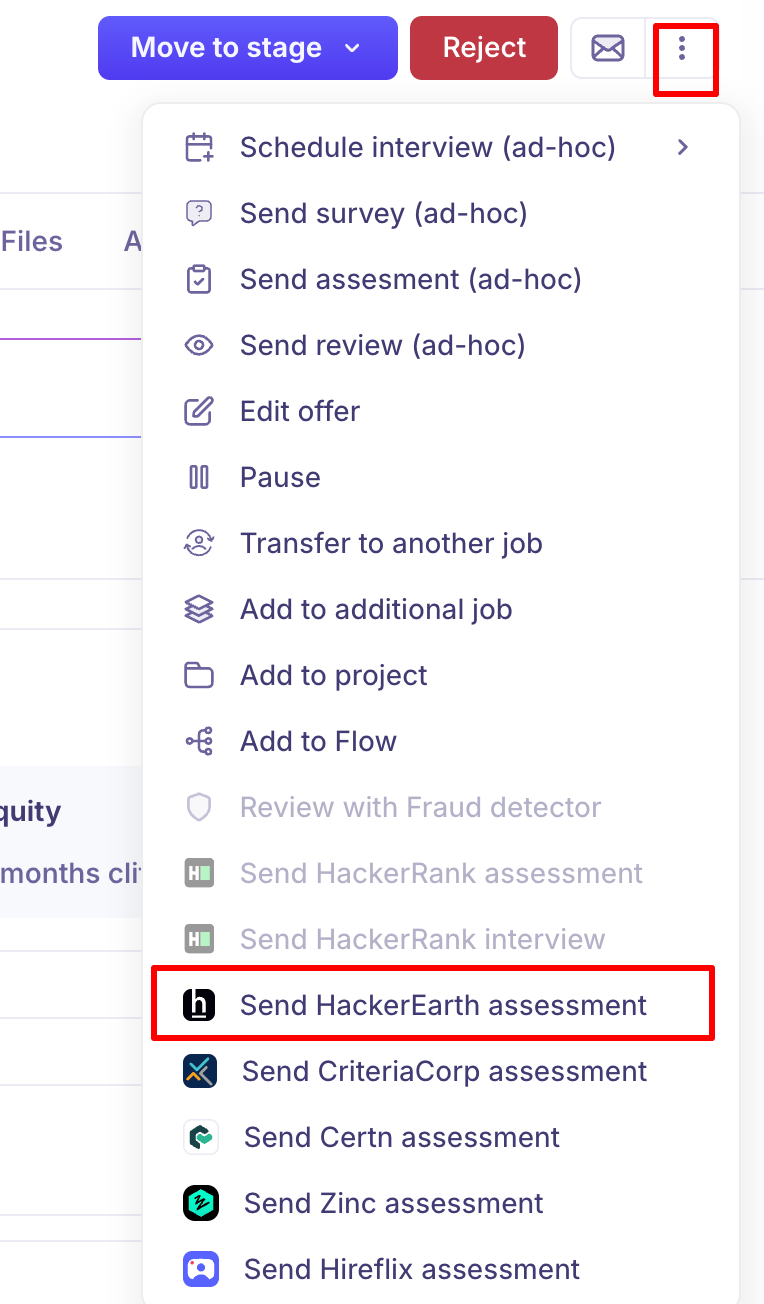Click the Hireflix logo icon
764x1304 pixels.
[200, 1269]
